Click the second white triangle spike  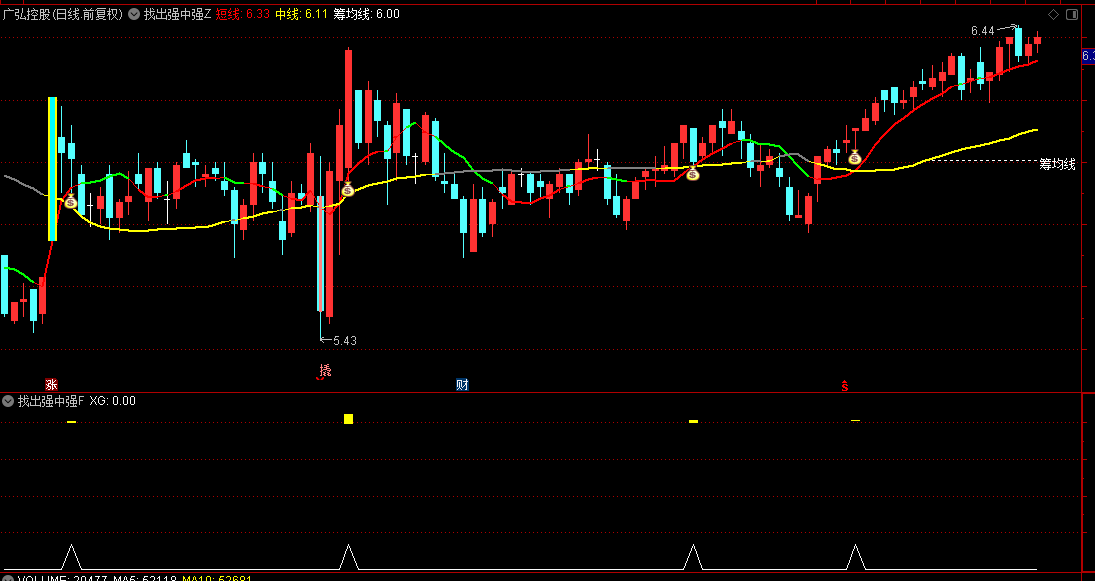(348, 557)
